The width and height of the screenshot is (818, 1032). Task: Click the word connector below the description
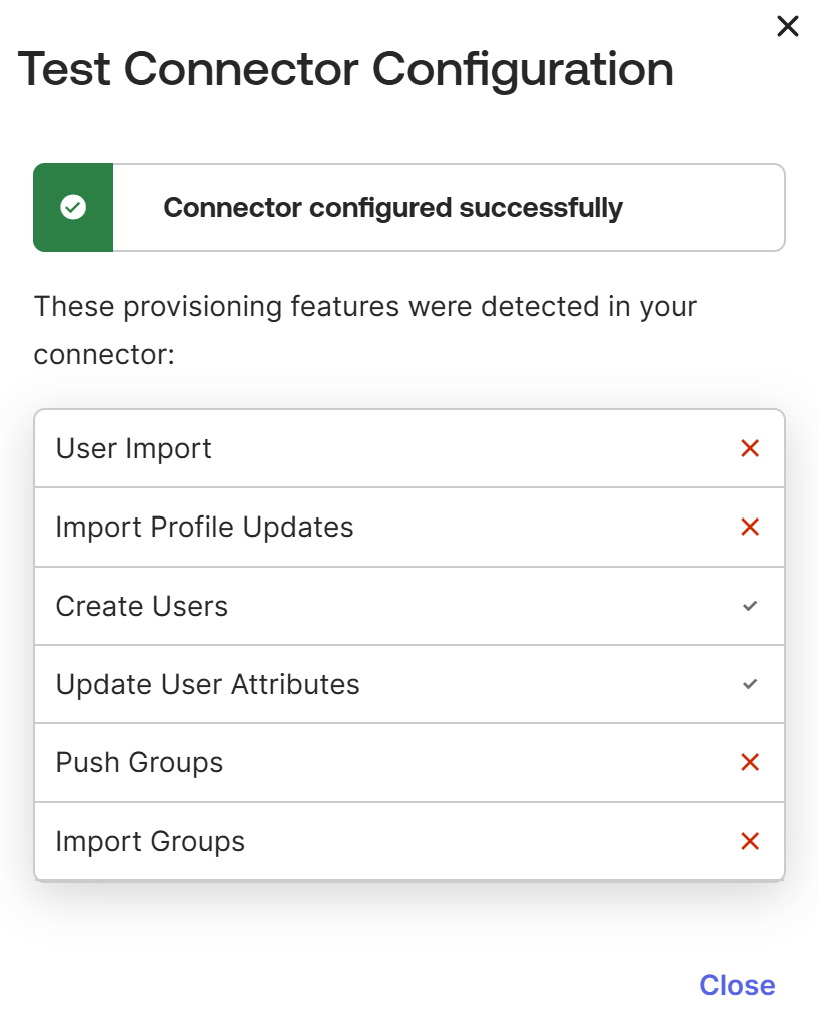coord(104,355)
